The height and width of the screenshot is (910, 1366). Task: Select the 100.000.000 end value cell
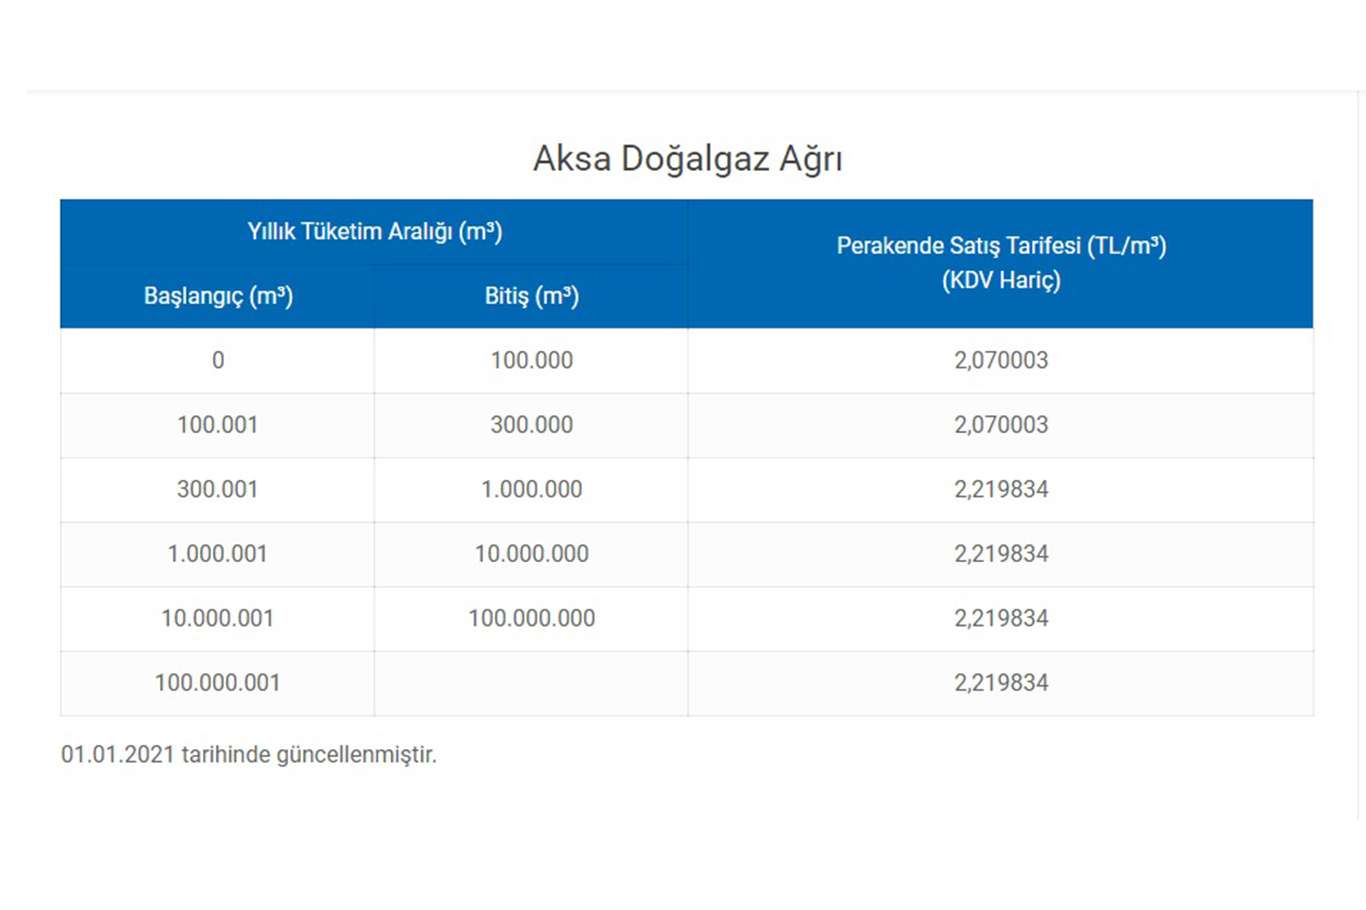click(531, 618)
